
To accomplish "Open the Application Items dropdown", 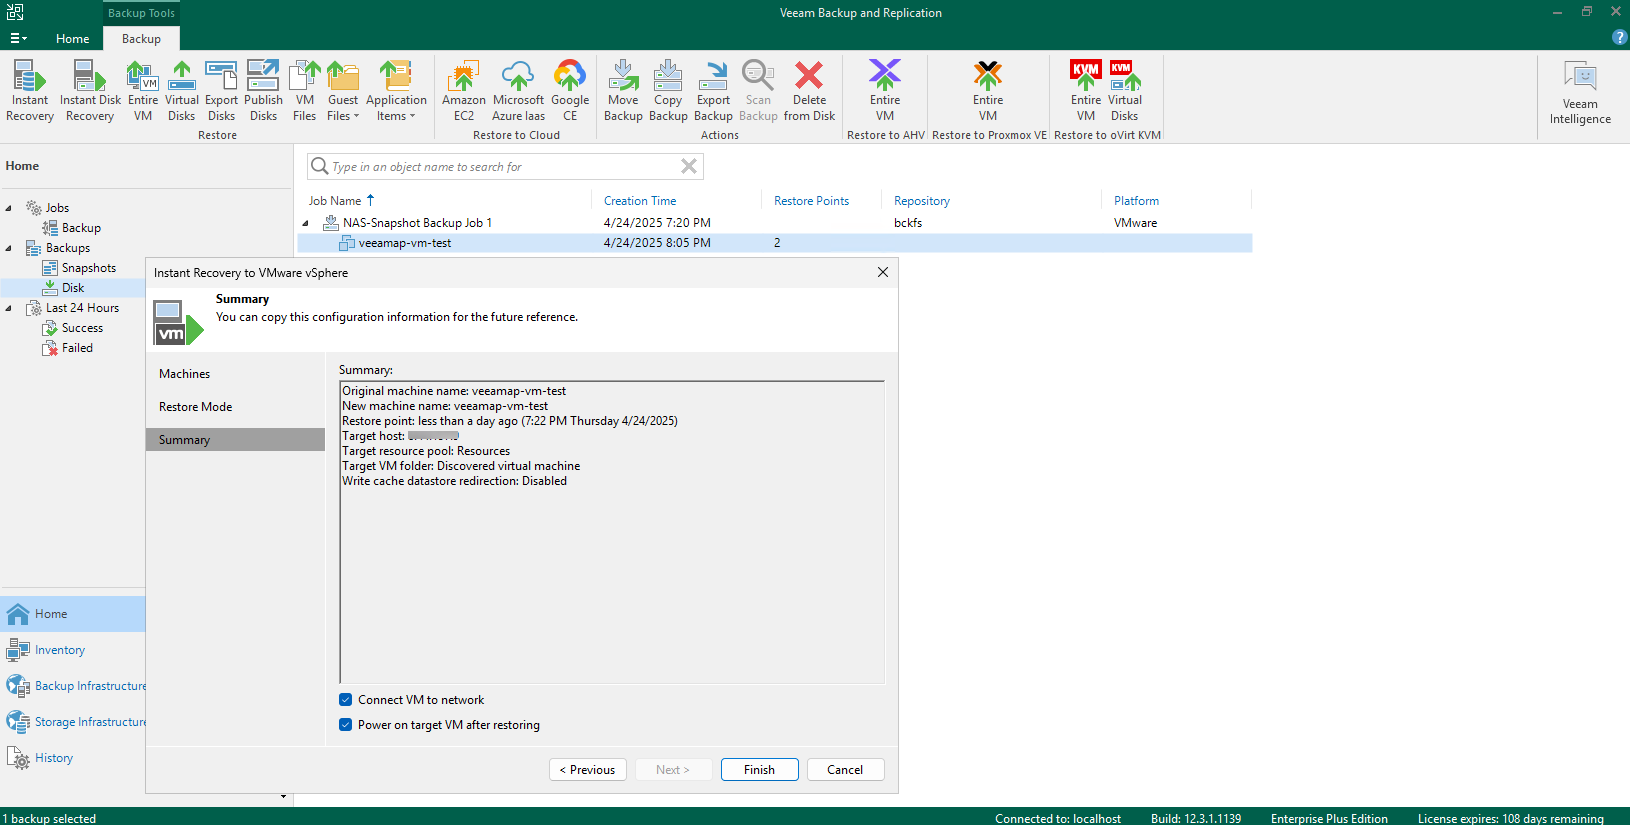I will (x=396, y=91).
